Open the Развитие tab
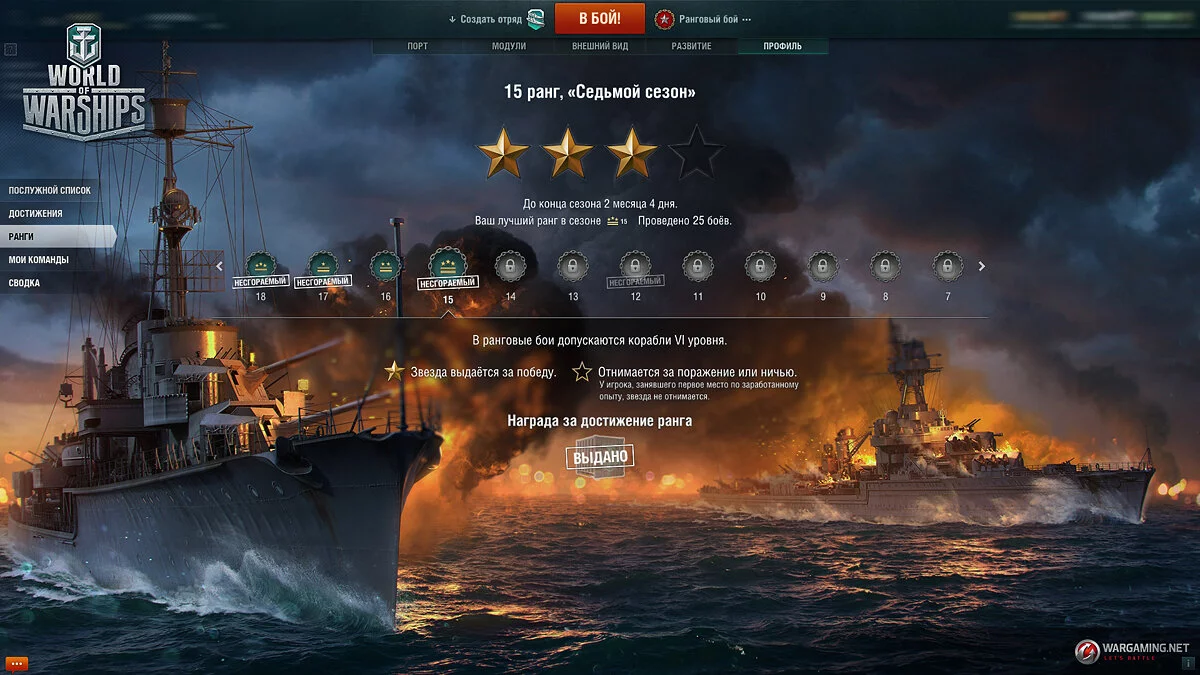This screenshot has width=1200, height=675. click(x=692, y=46)
